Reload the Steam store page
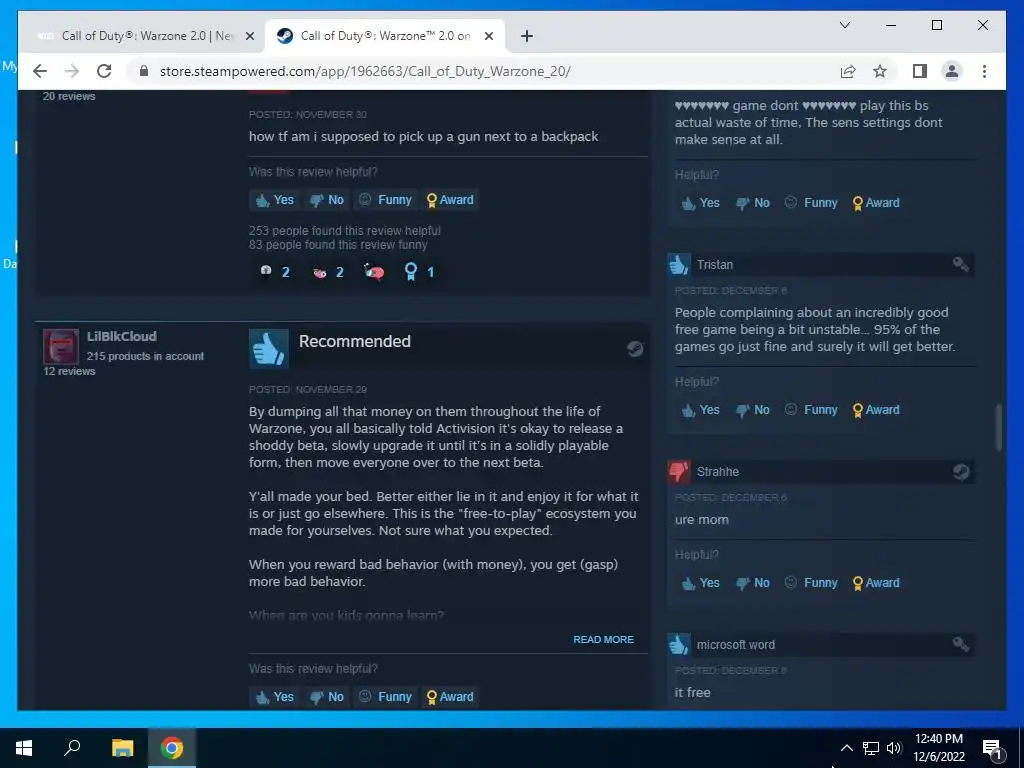1024x768 pixels. click(x=104, y=71)
